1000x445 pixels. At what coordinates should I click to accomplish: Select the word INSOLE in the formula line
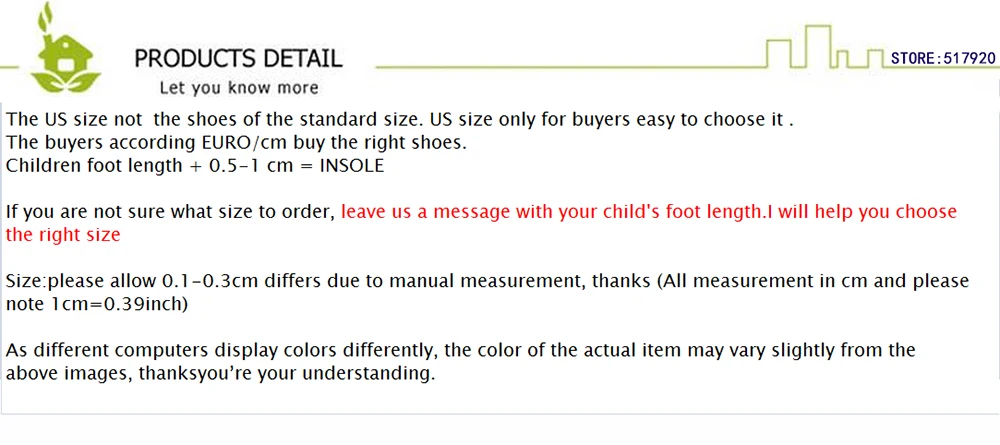pos(351,166)
